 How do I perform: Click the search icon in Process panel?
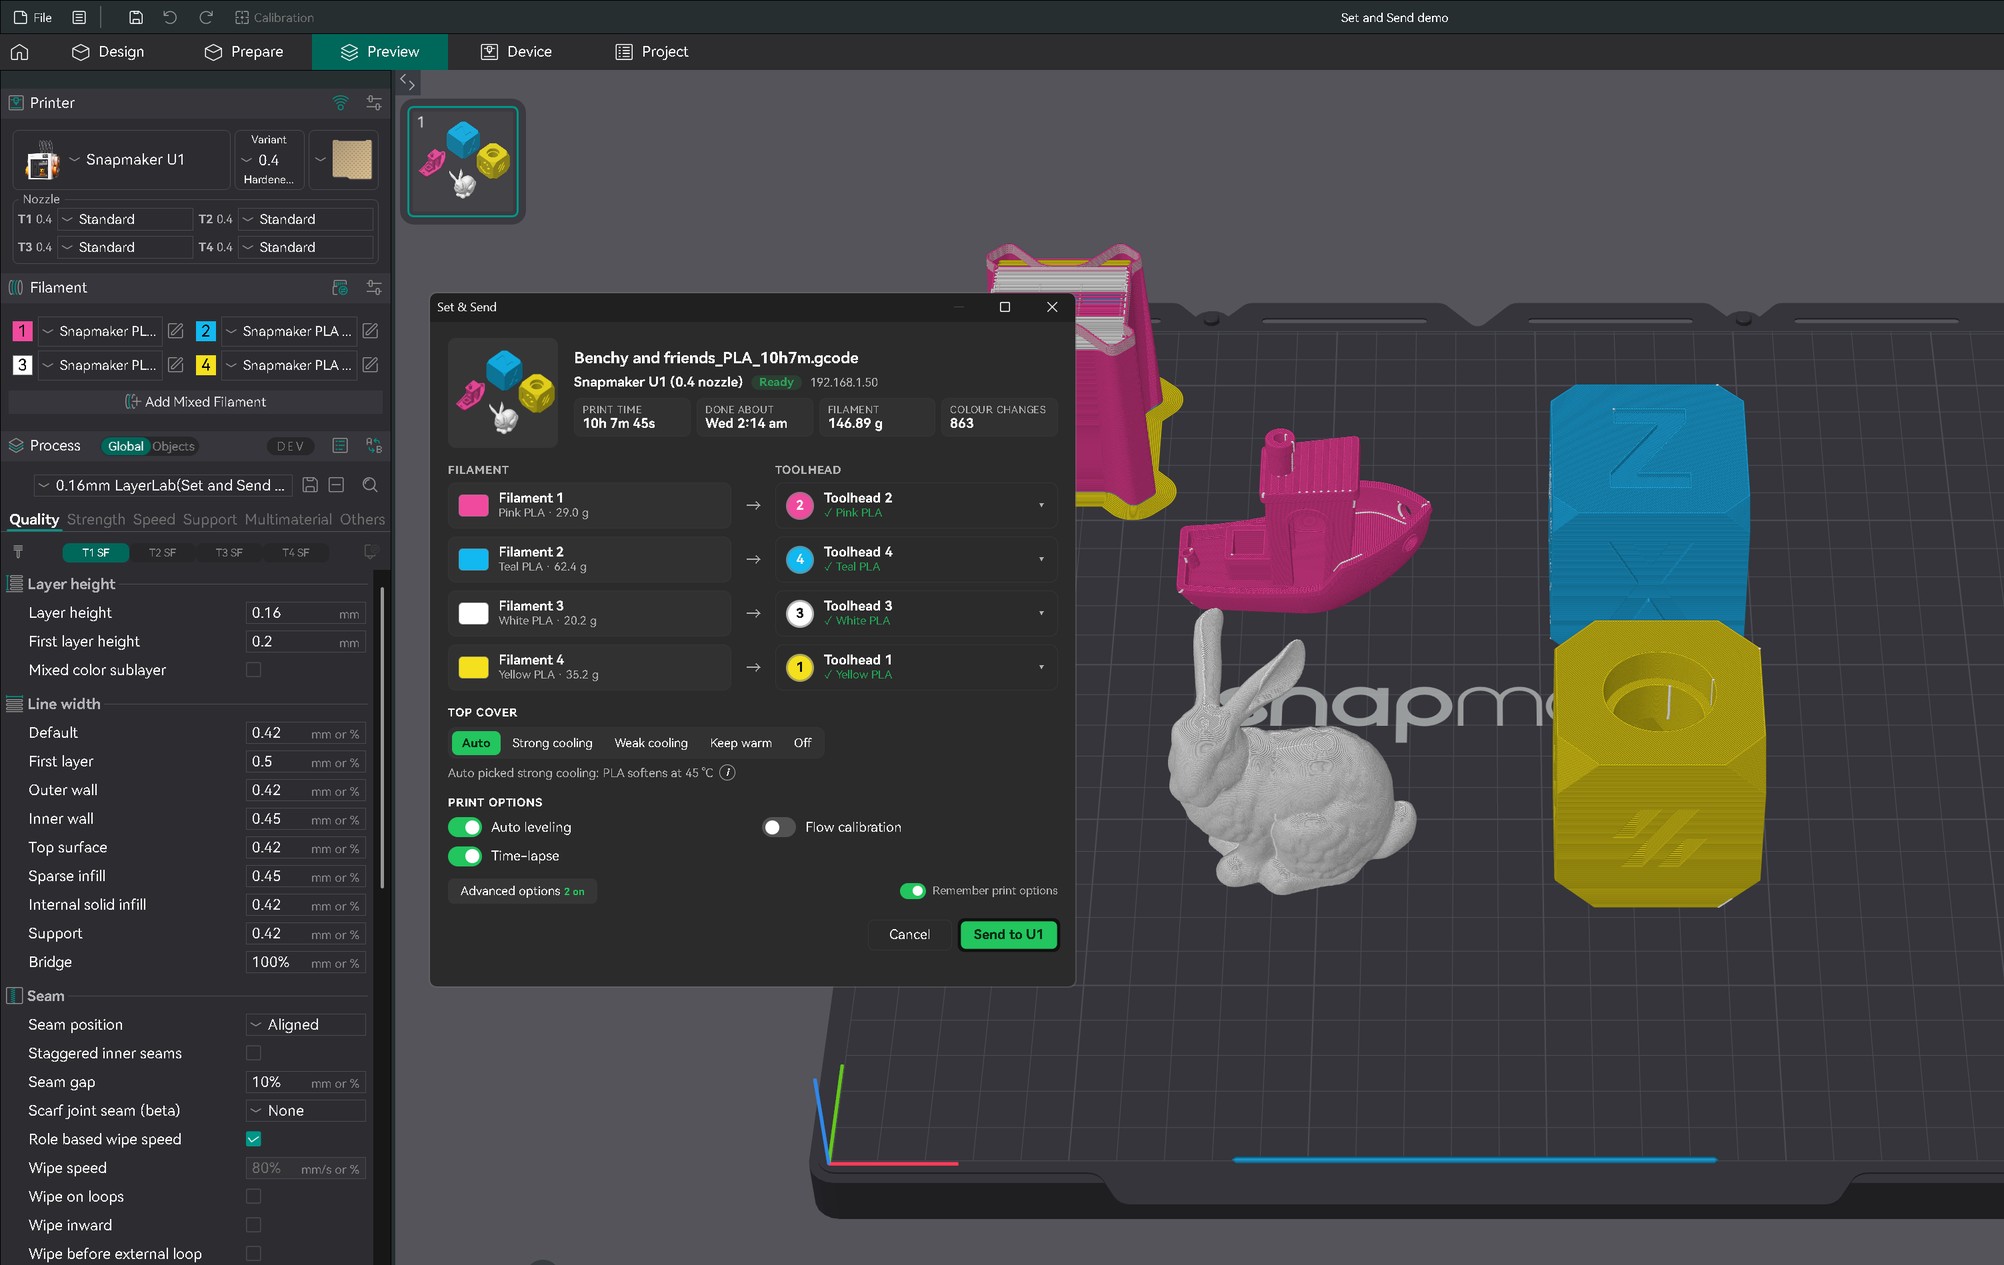(370, 485)
